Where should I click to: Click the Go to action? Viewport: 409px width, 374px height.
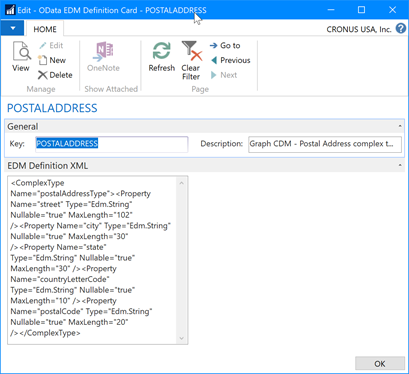click(x=225, y=45)
